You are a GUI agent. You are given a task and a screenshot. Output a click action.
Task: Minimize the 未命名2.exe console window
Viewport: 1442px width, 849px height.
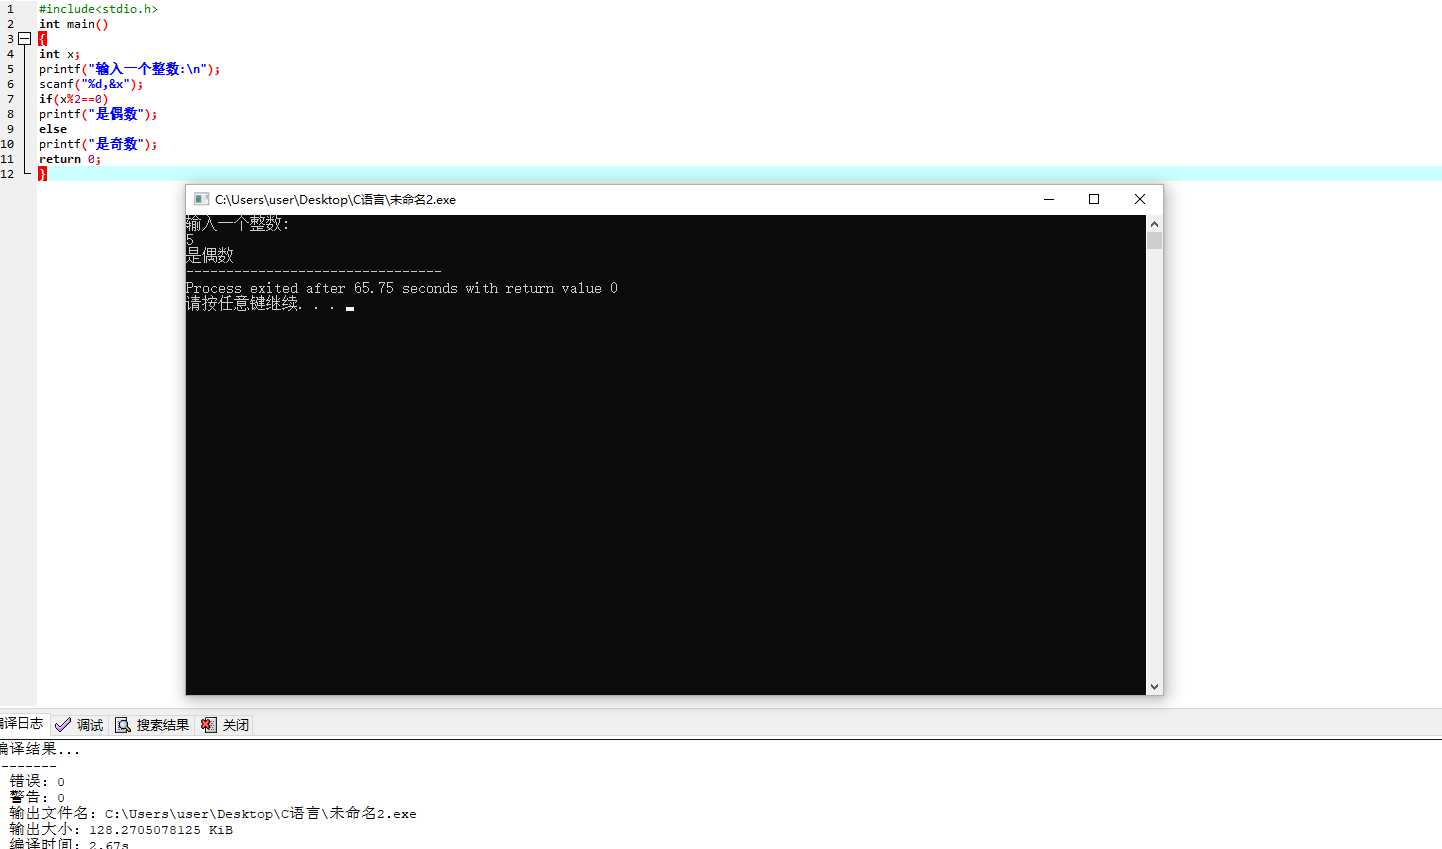tap(1049, 199)
